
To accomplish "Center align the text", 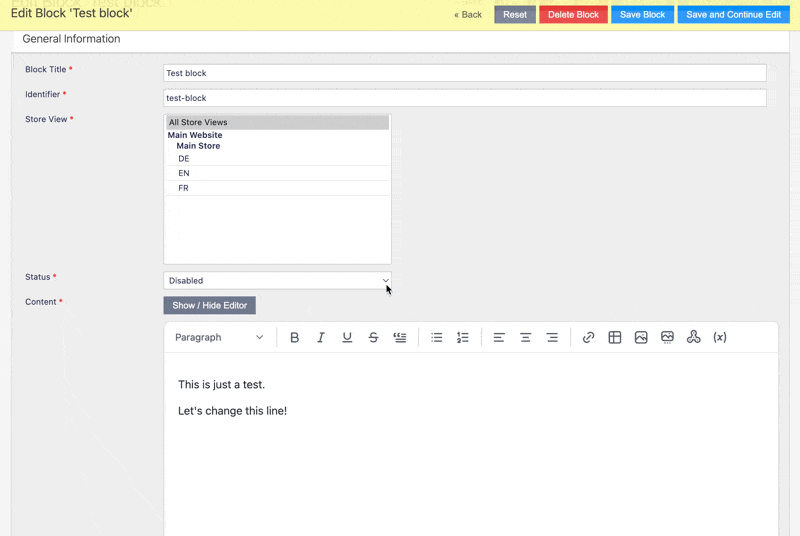I will [526, 338].
